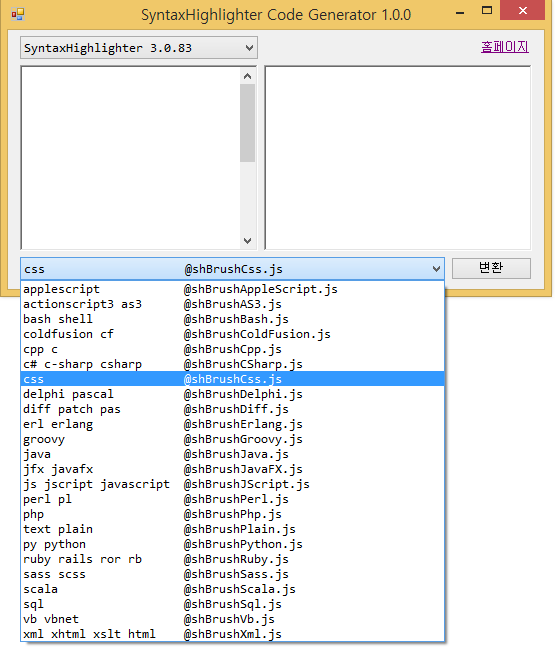Image resolution: width=555 pixels, height=649 pixels.
Task: Click inside the right output text area
Action: pos(398,158)
